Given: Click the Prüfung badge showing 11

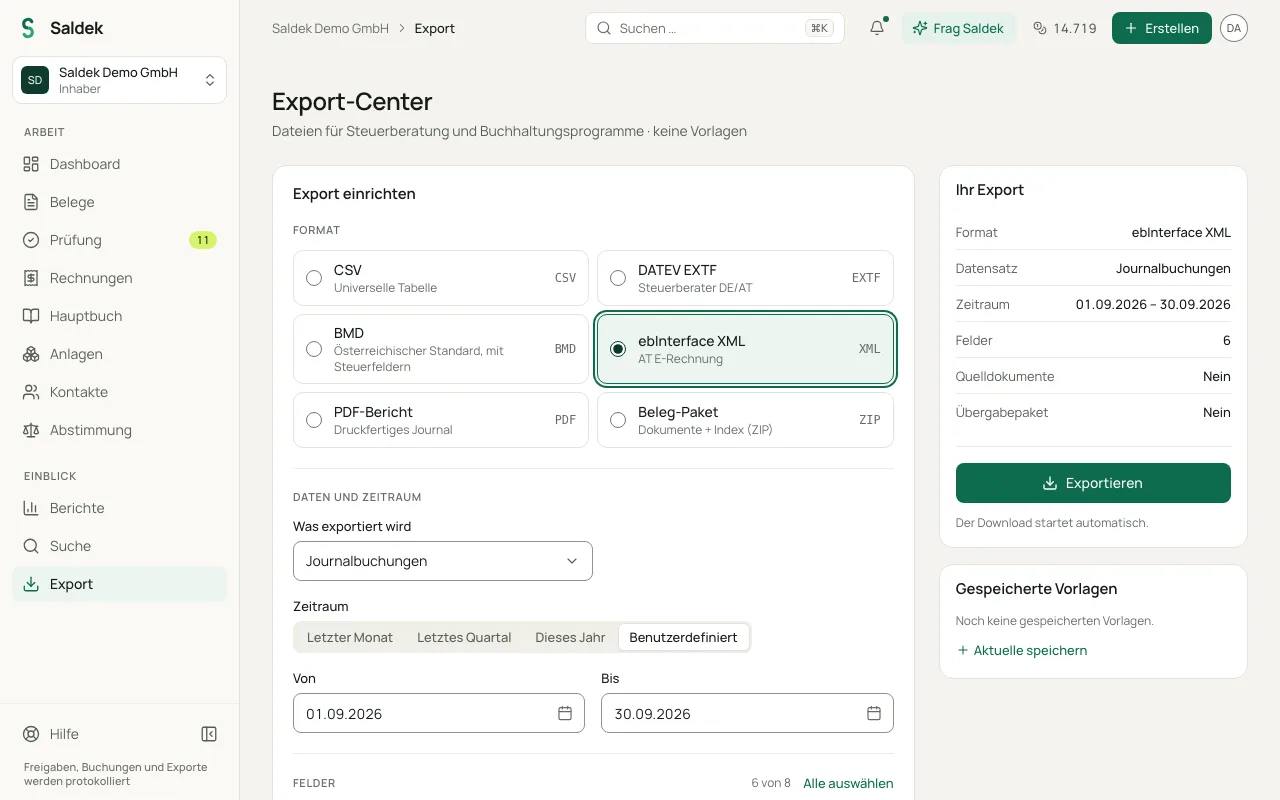Looking at the screenshot, I should [203, 240].
